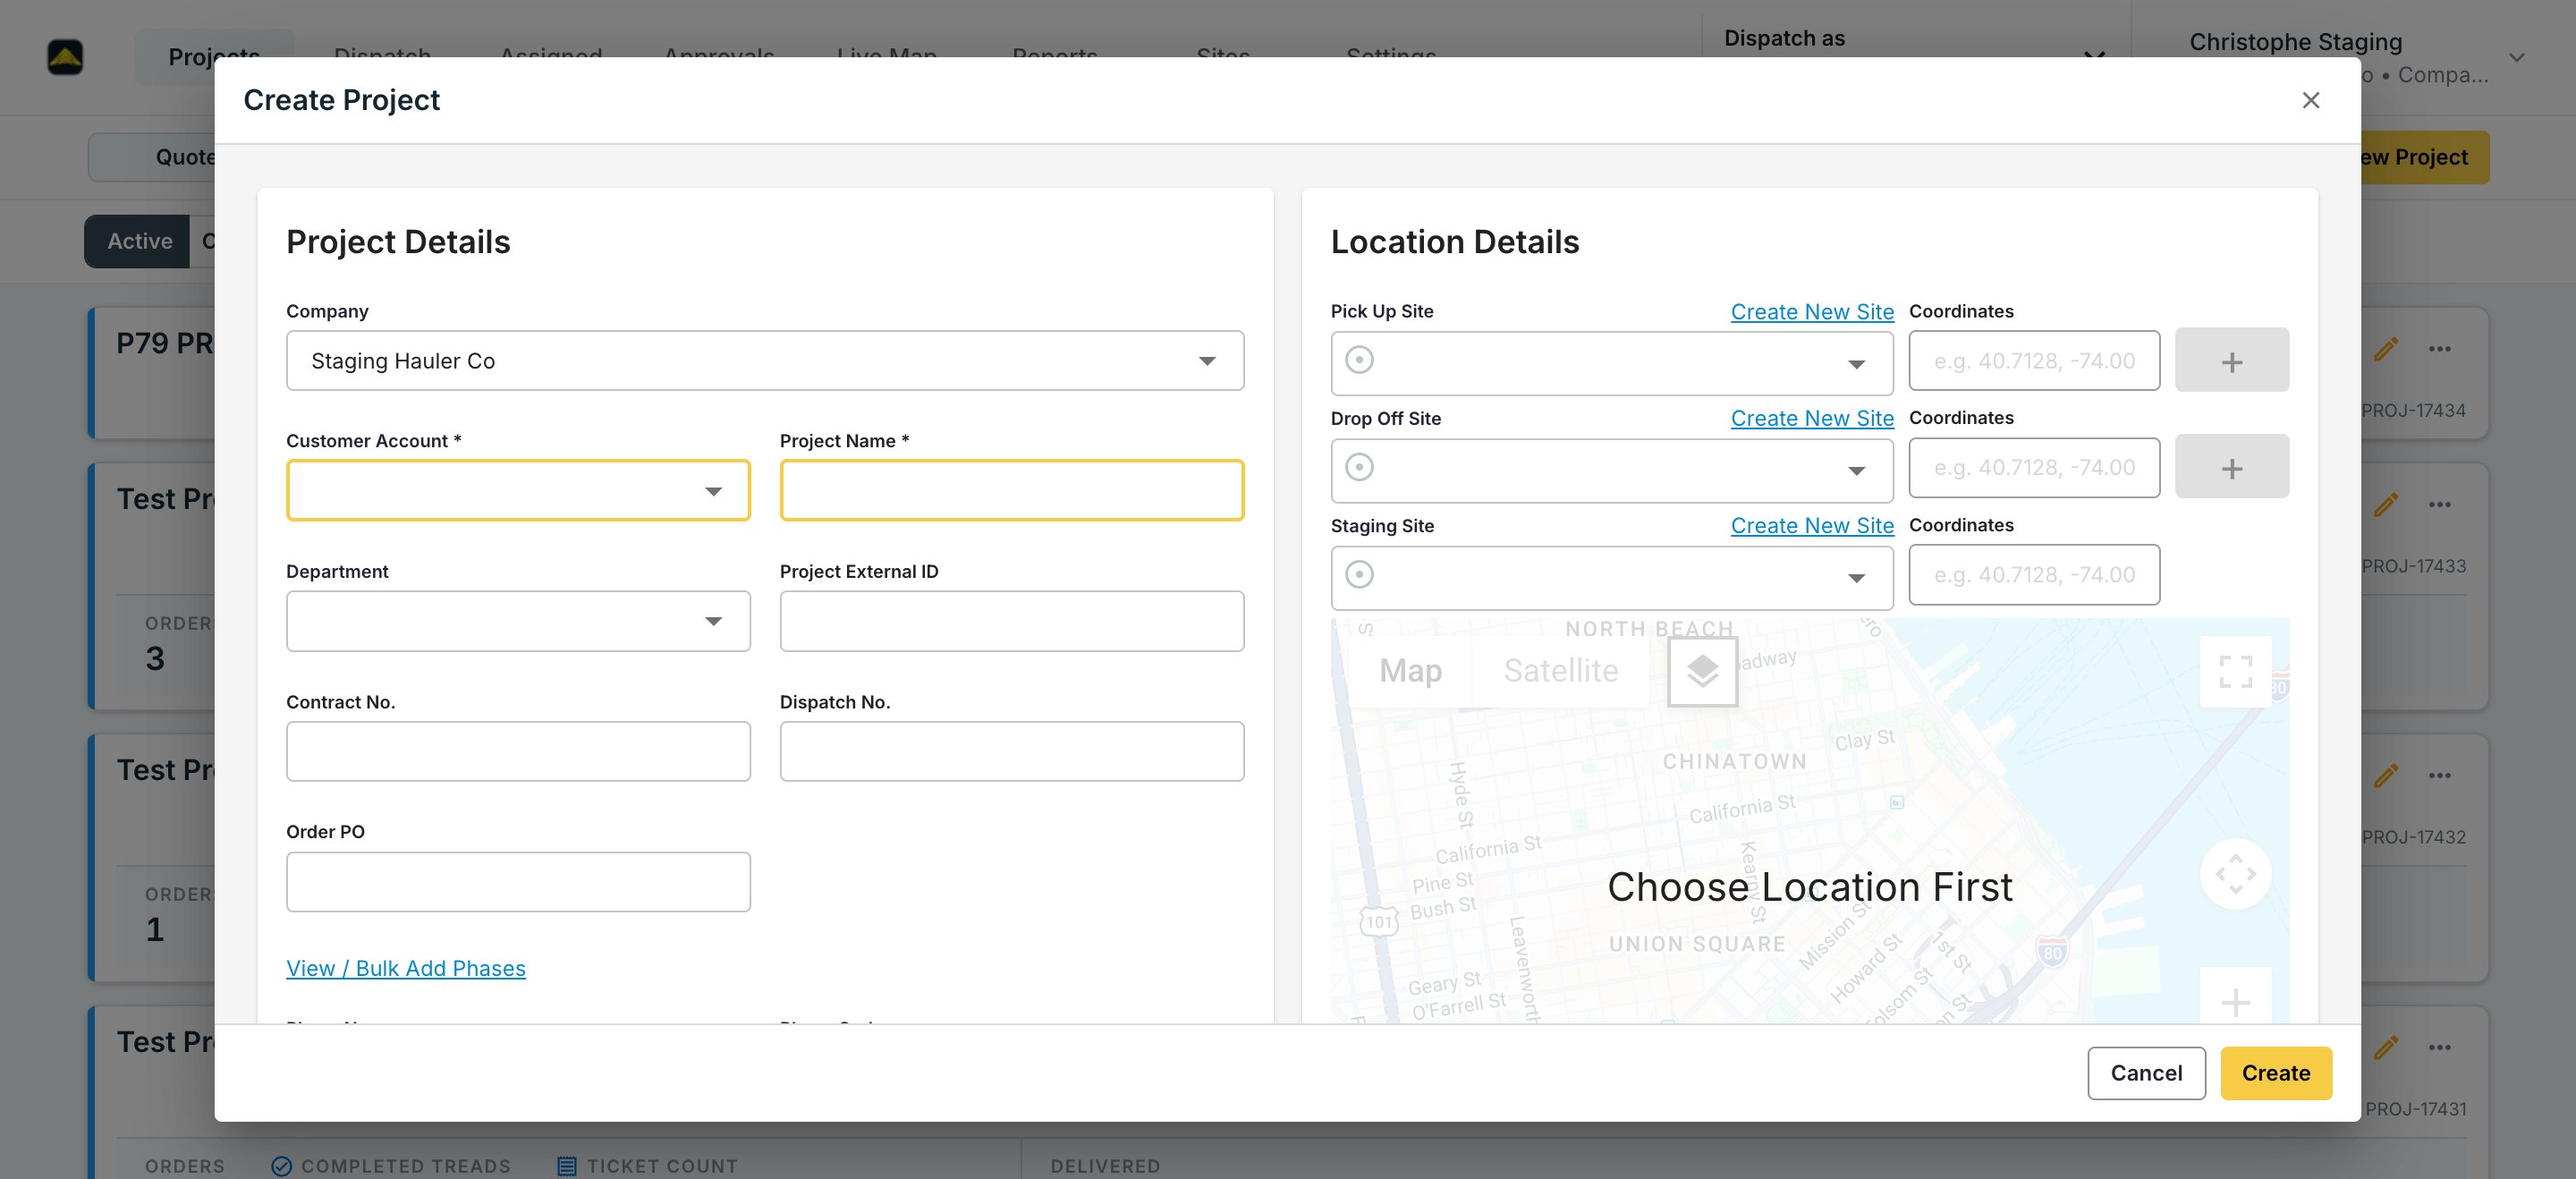Click the Active filter tab

coord(139,241)
